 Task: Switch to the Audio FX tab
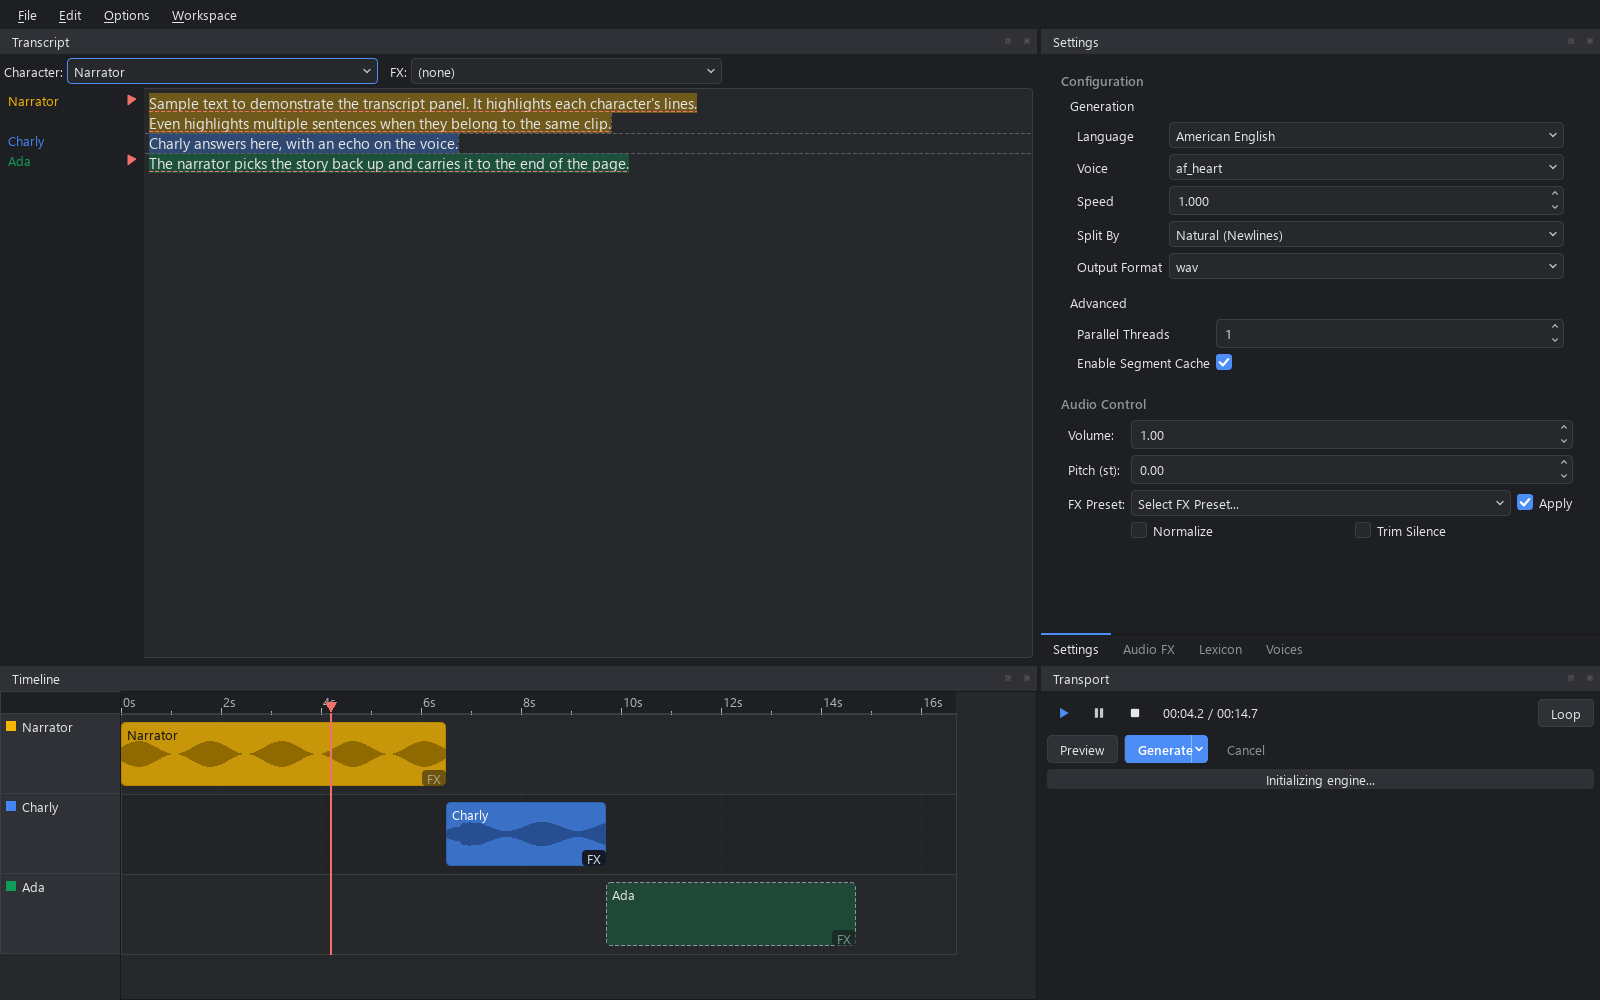[1149, 649]
